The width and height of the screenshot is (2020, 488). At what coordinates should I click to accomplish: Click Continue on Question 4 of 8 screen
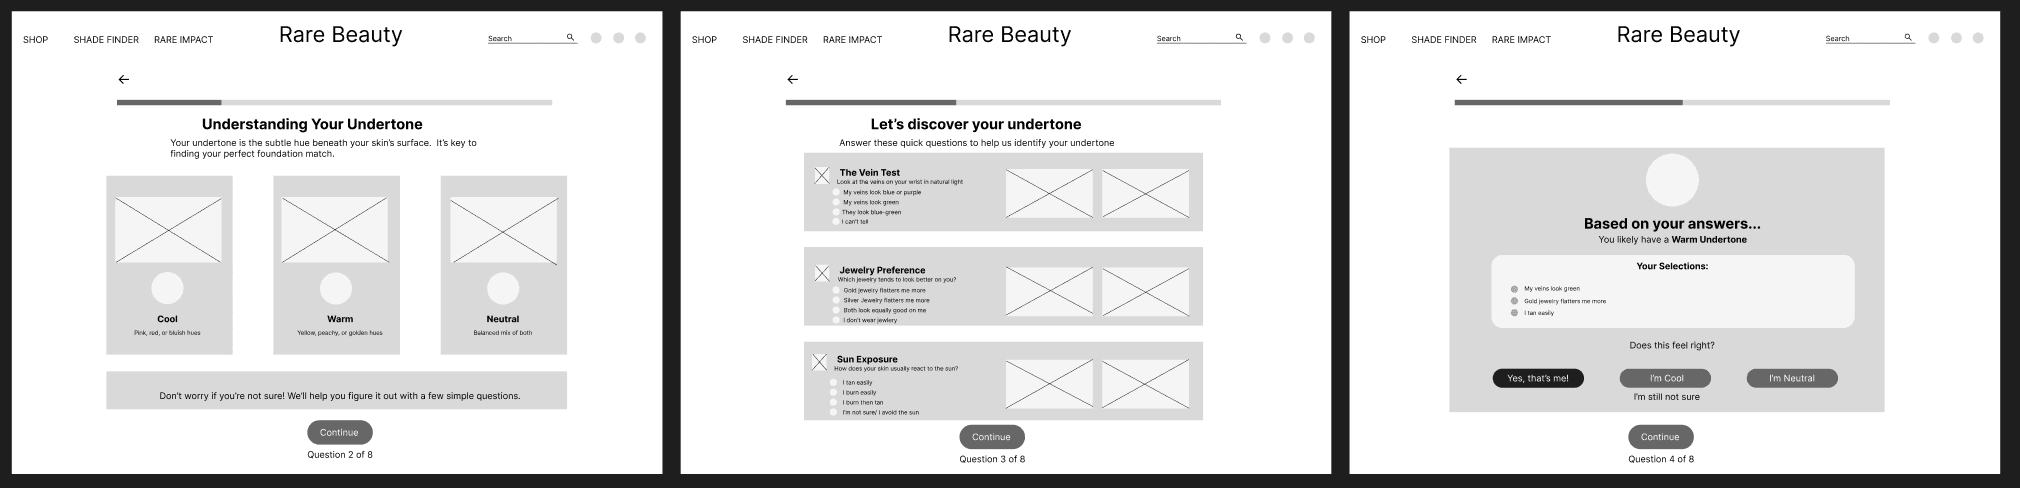point(1661,436)
